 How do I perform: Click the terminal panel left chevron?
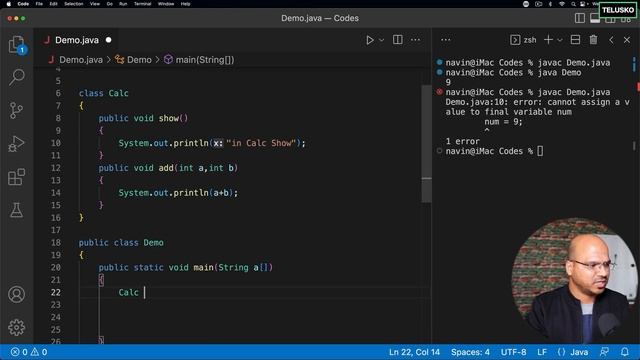click(x=611, y=40)
